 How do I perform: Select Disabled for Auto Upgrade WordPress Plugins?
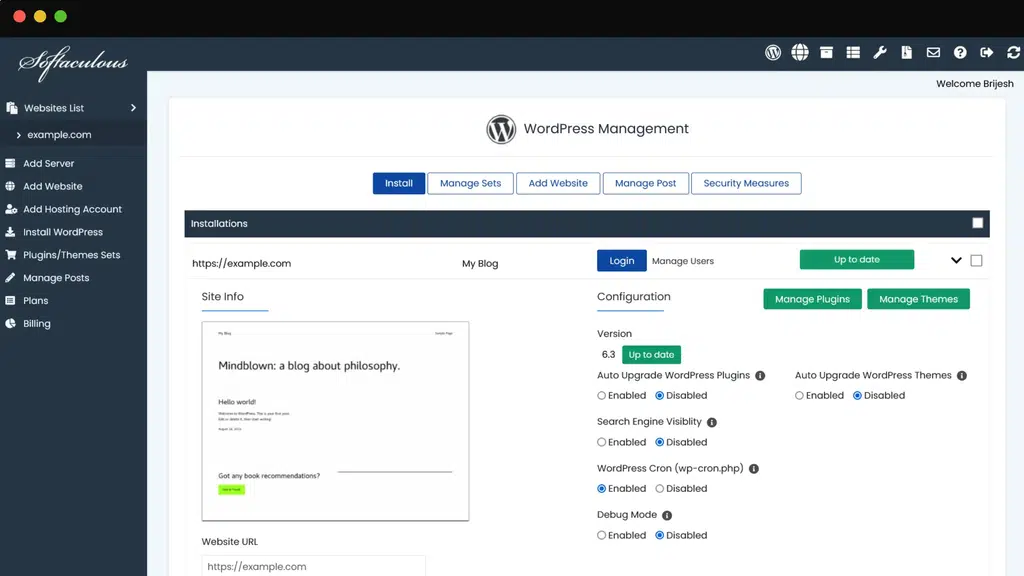click(660, 396)
